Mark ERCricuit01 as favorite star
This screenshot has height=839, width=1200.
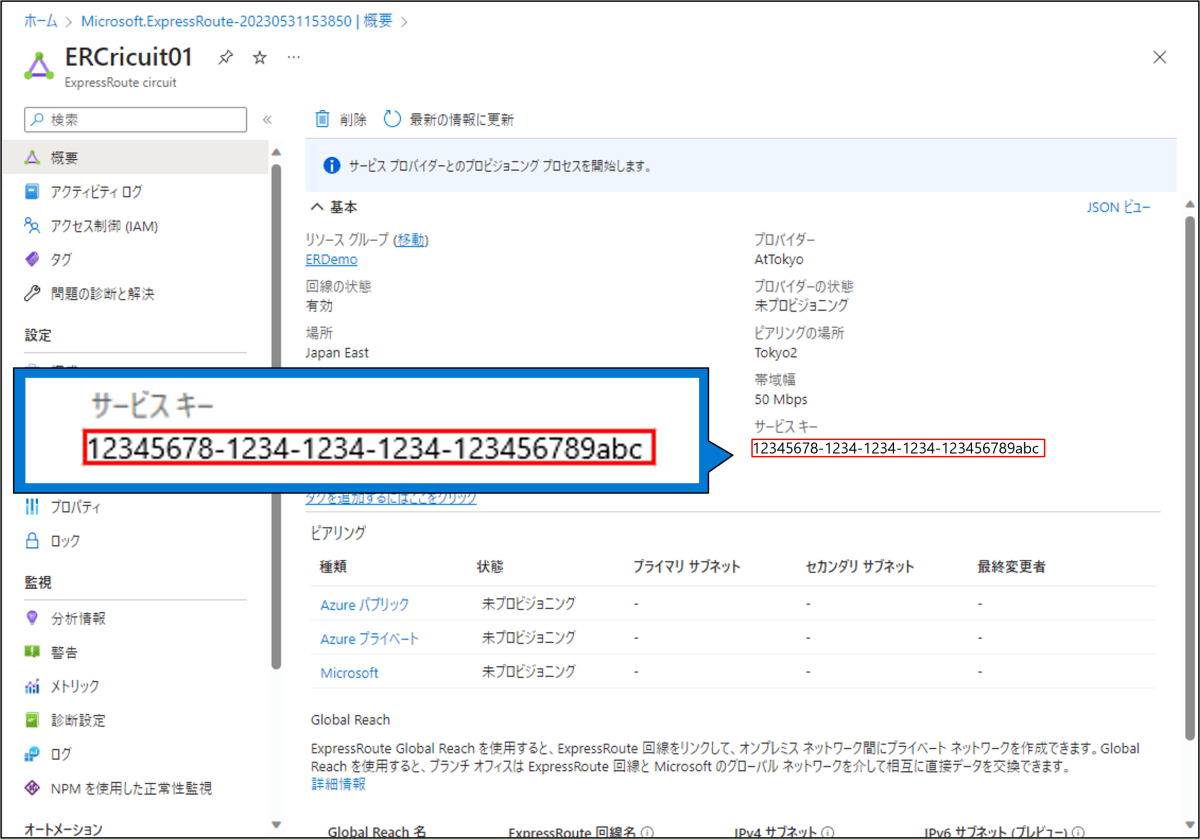(x=260, y=58)
